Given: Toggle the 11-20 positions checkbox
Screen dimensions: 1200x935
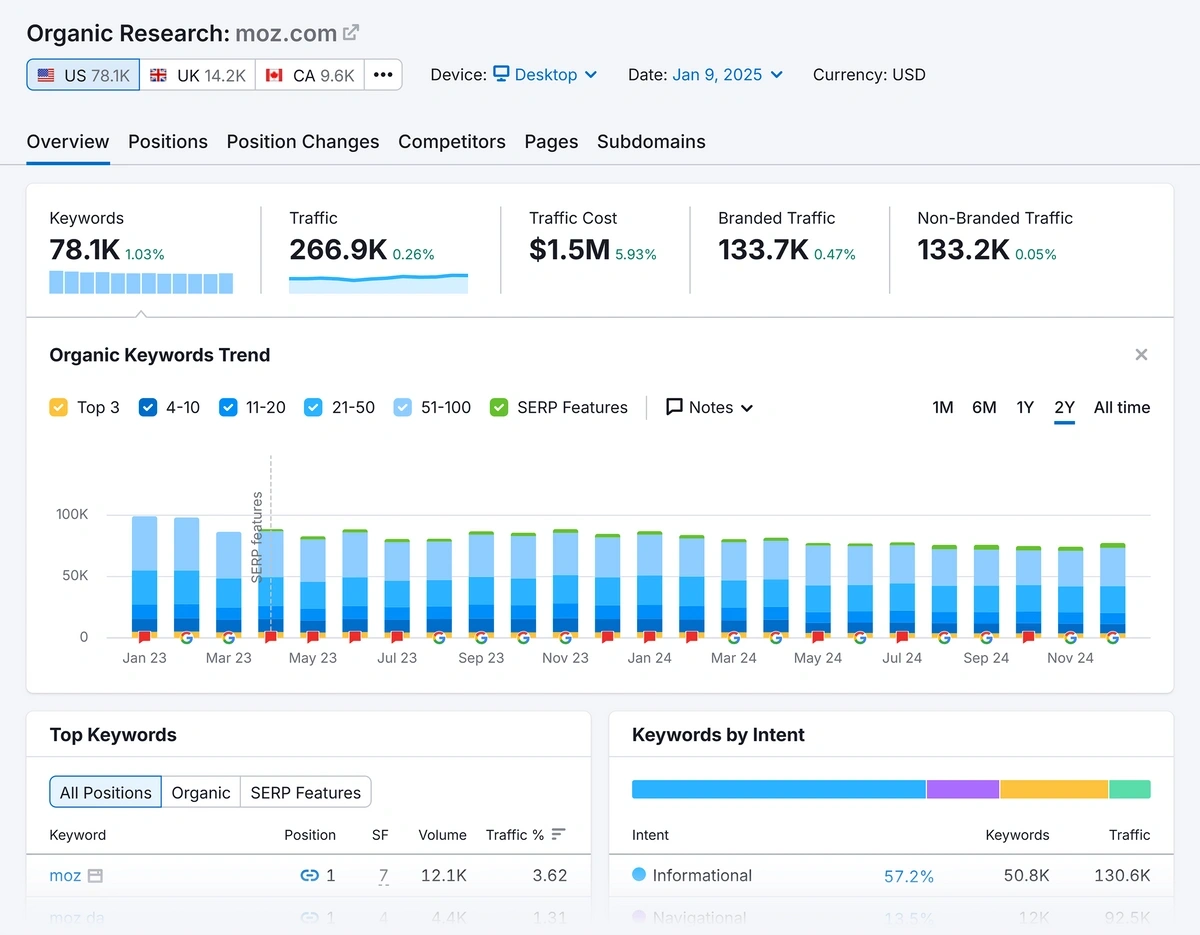Looking at the screenshot, I should tap(228, 407).
